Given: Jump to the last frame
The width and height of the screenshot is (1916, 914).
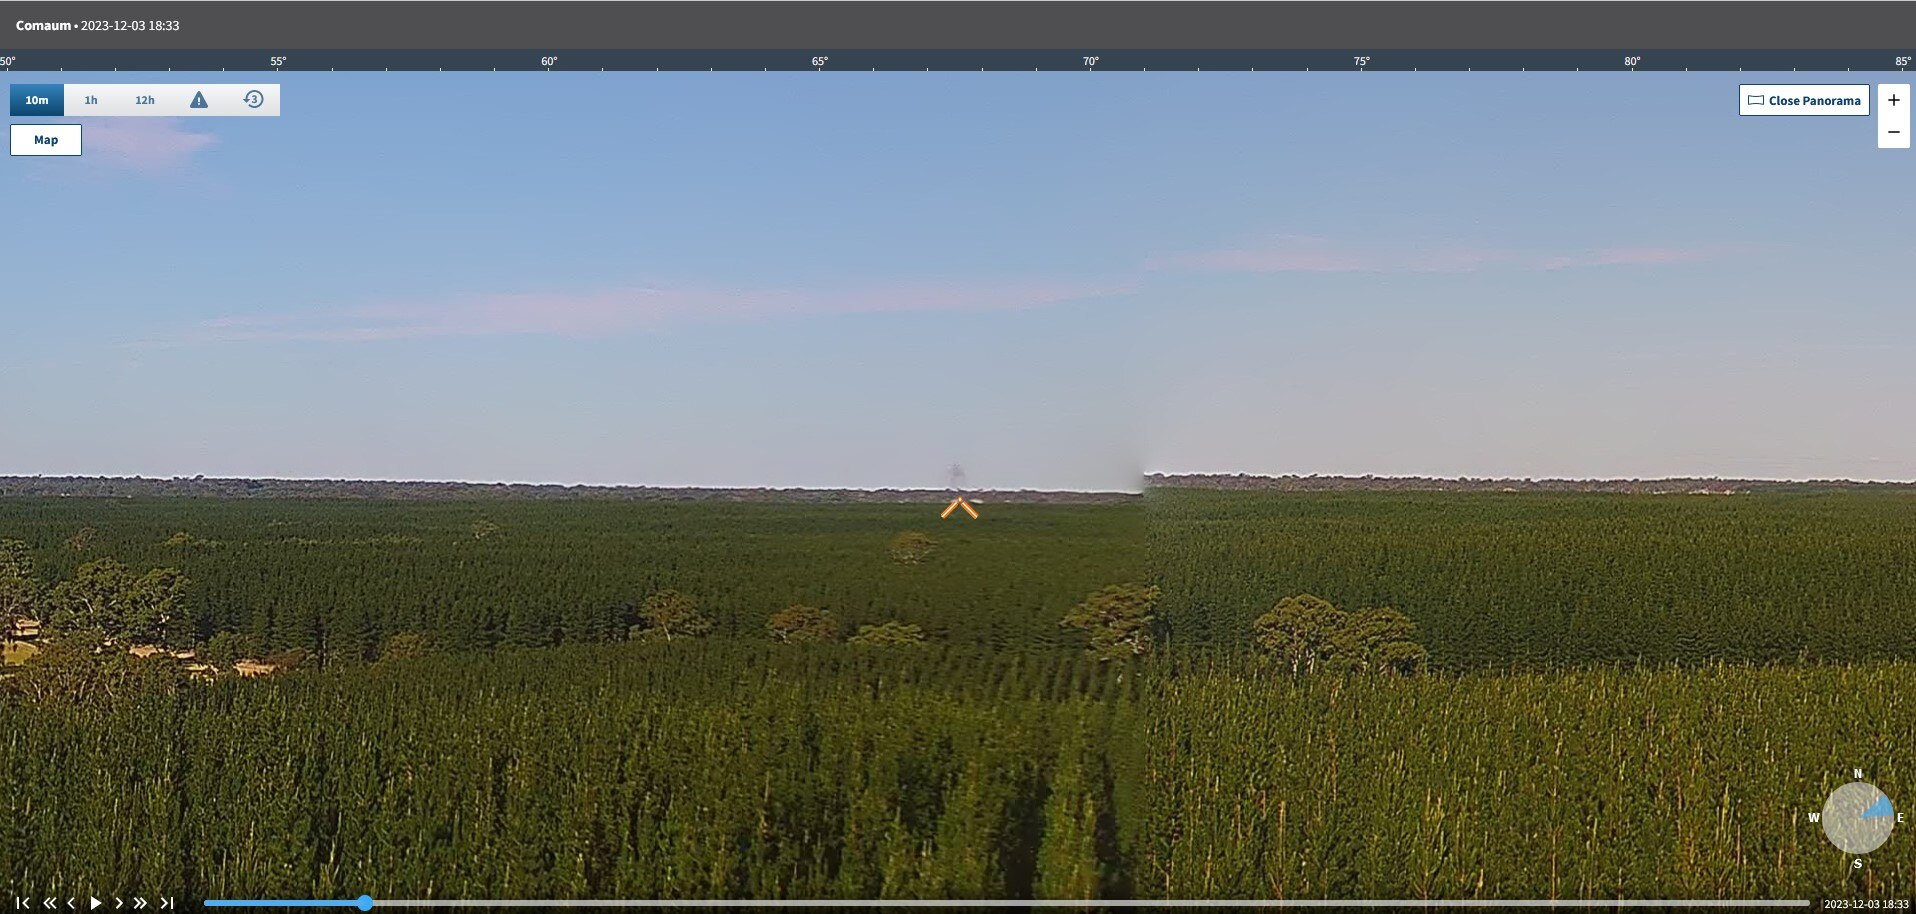Looking at the screenshot, I should (x=167, y=903).
